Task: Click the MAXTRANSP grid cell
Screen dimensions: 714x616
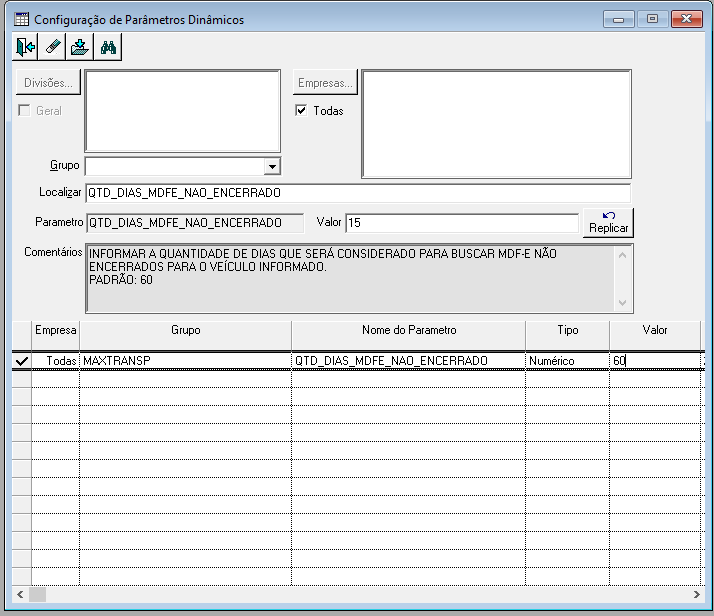Action: [185, 361]
